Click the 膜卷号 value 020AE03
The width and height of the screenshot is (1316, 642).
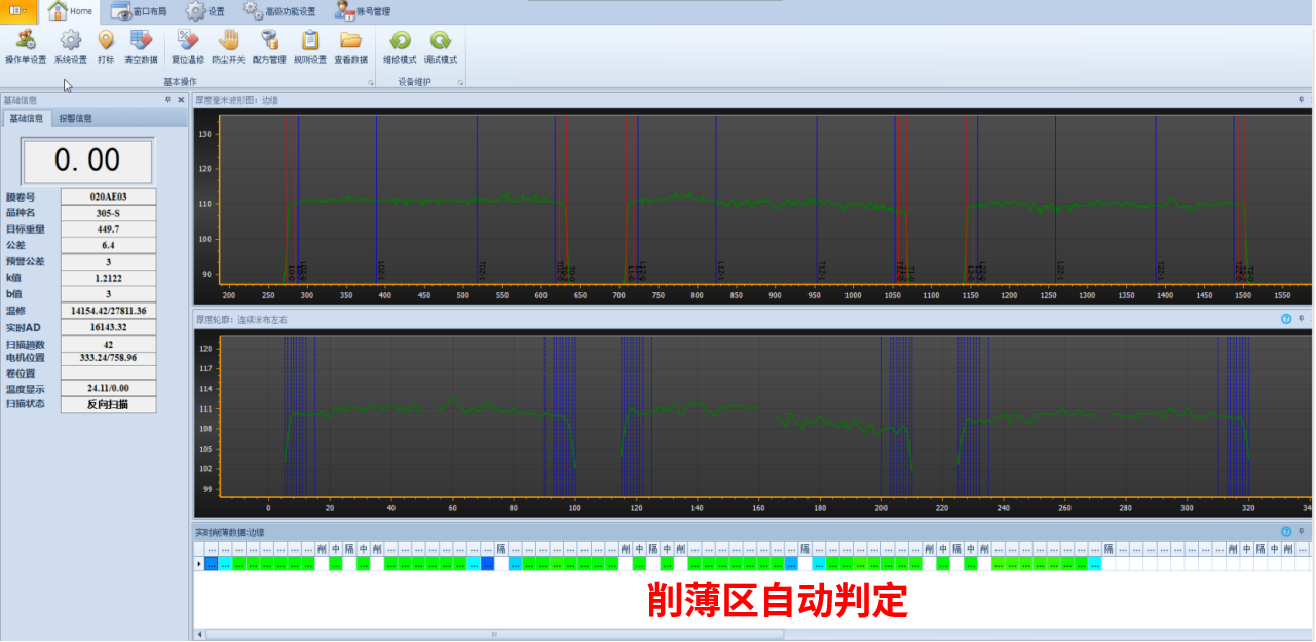[108, 197]
